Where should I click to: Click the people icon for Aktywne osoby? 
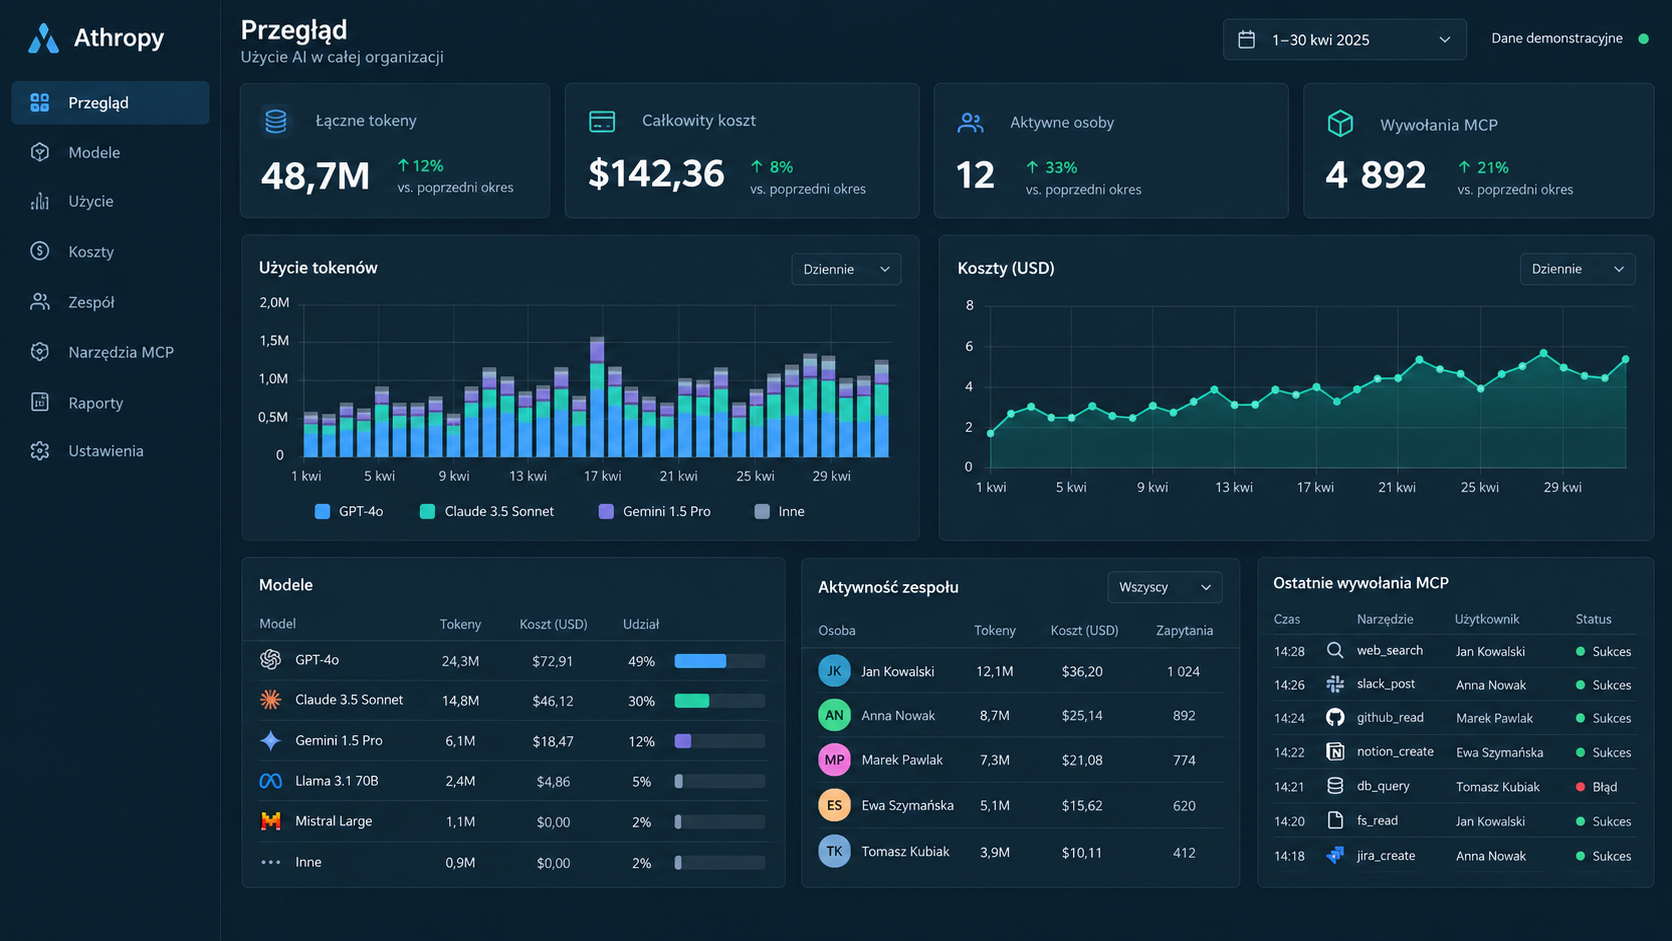point(970,123)
